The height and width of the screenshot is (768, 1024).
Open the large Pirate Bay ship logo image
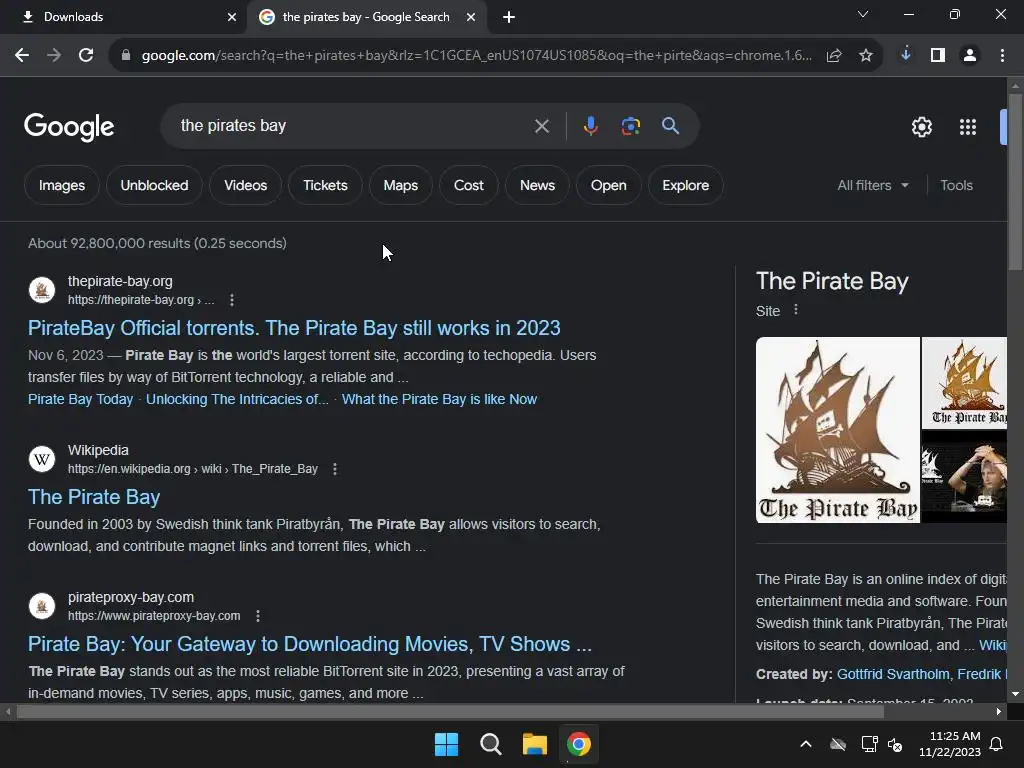[x=838, y=430]
